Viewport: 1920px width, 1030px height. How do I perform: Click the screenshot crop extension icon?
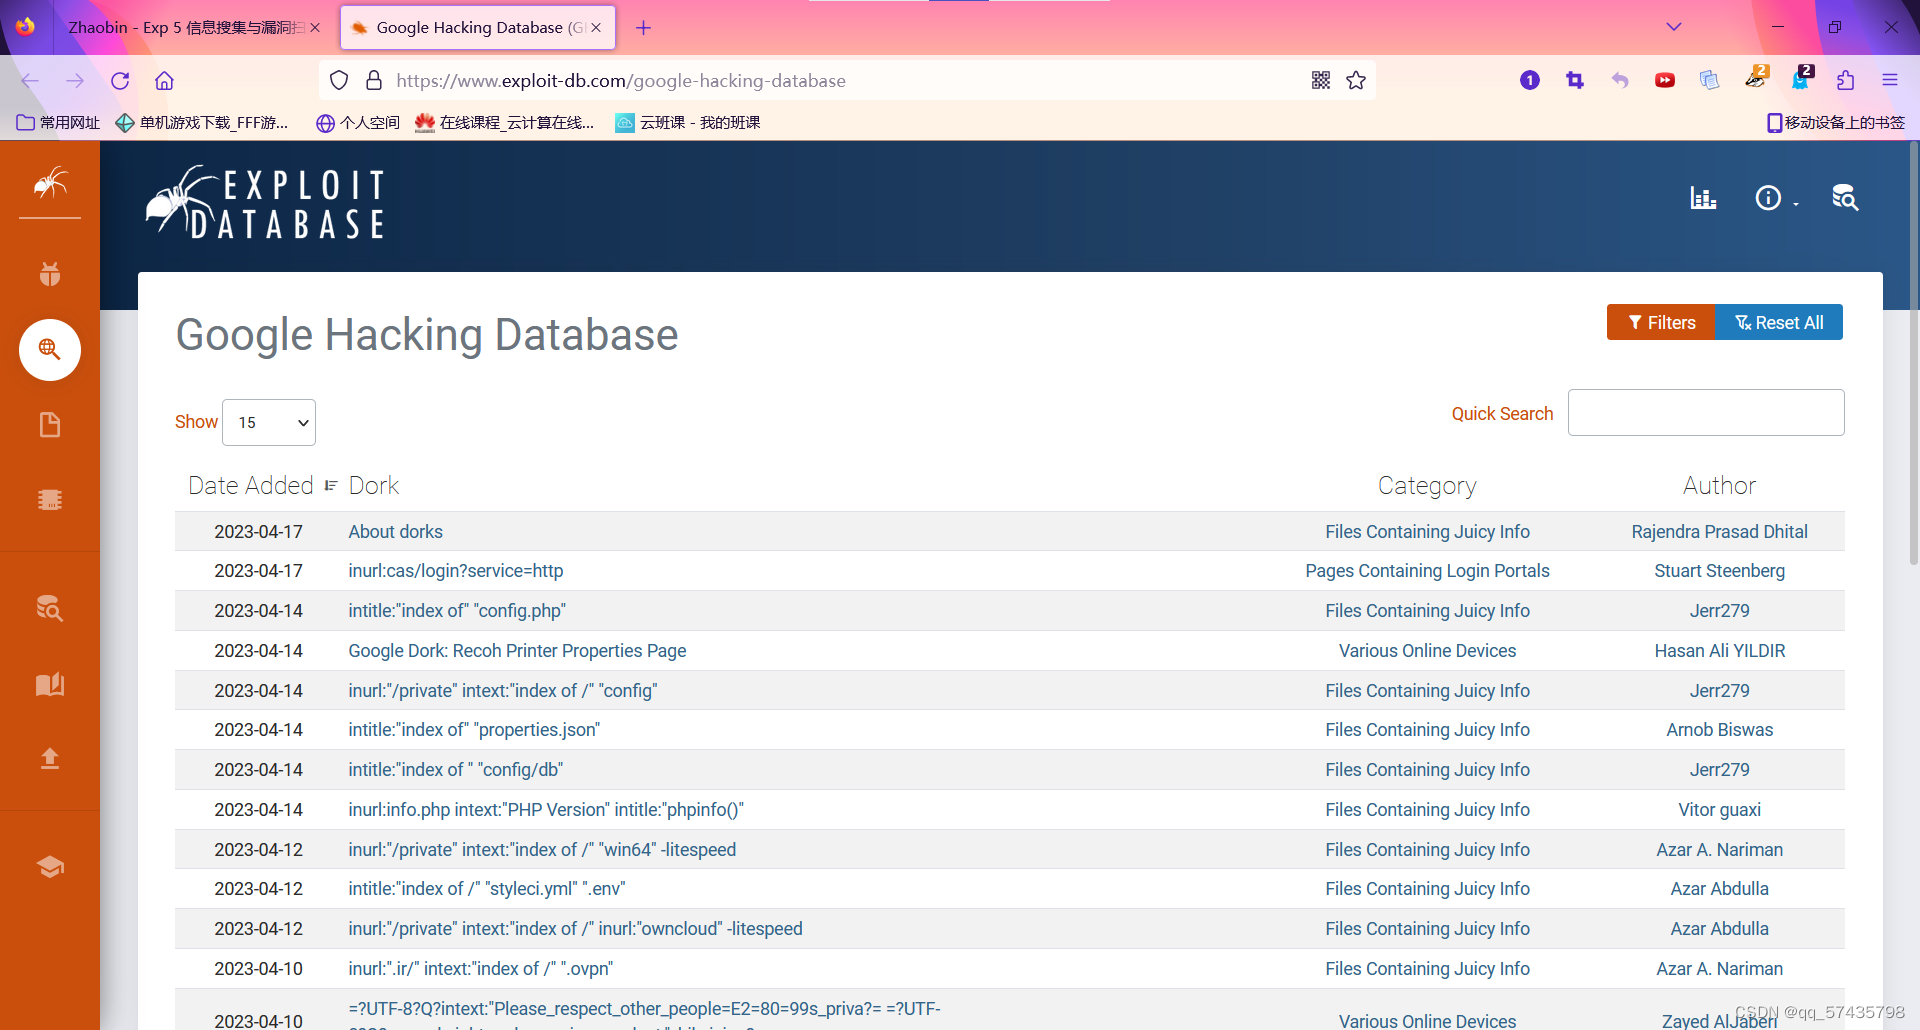pyautogui.click(x=1575, y=81)
